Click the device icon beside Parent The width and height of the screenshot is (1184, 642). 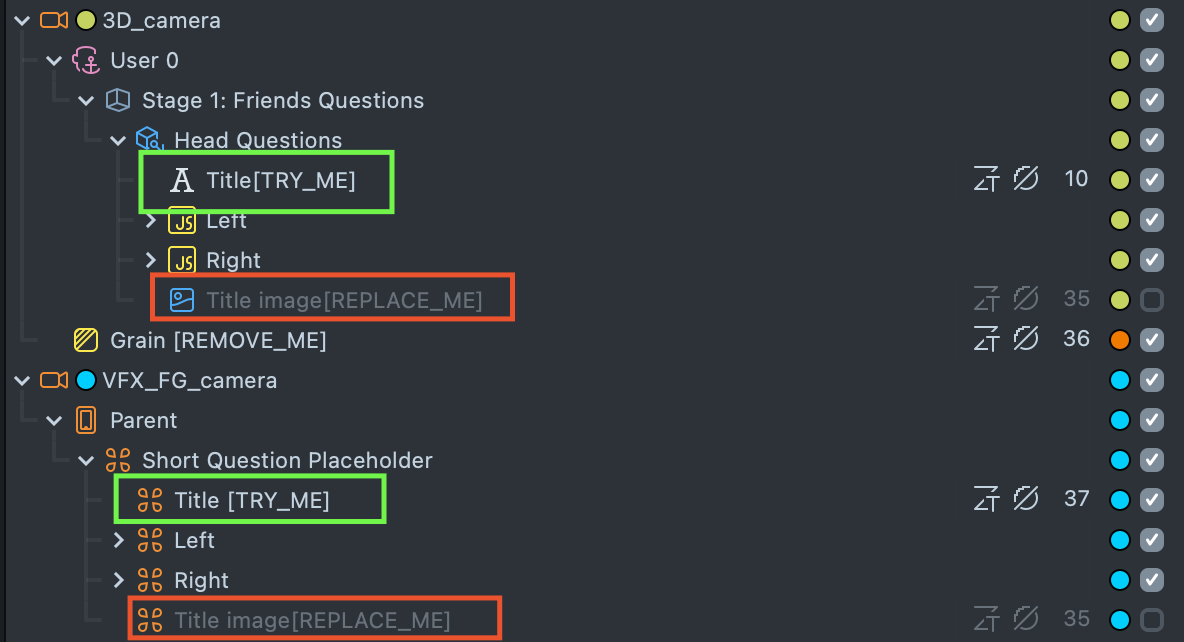tap(86, 420)
